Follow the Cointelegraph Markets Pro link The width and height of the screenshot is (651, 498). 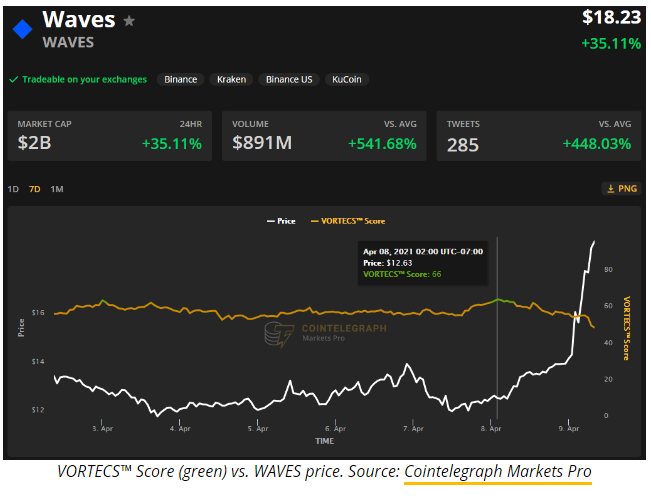point(498,471)
